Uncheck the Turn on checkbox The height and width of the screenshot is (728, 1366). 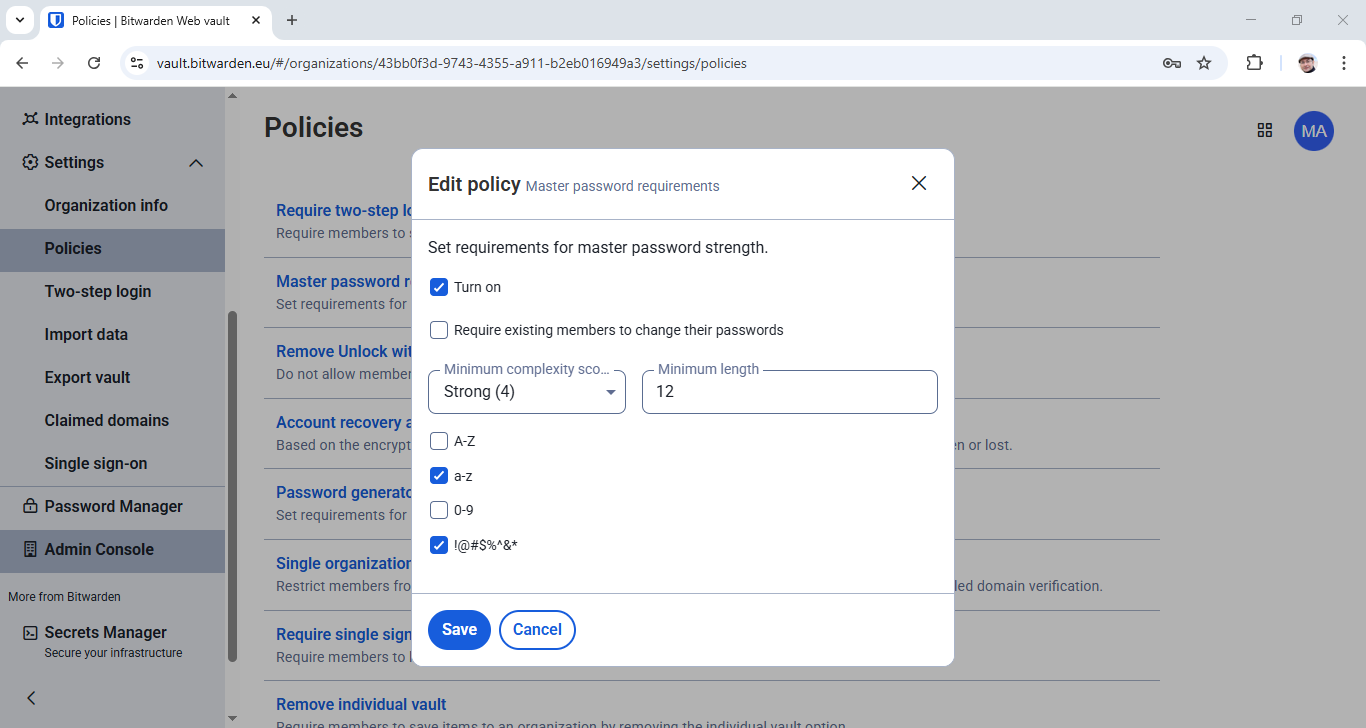[x=438, y=287]
